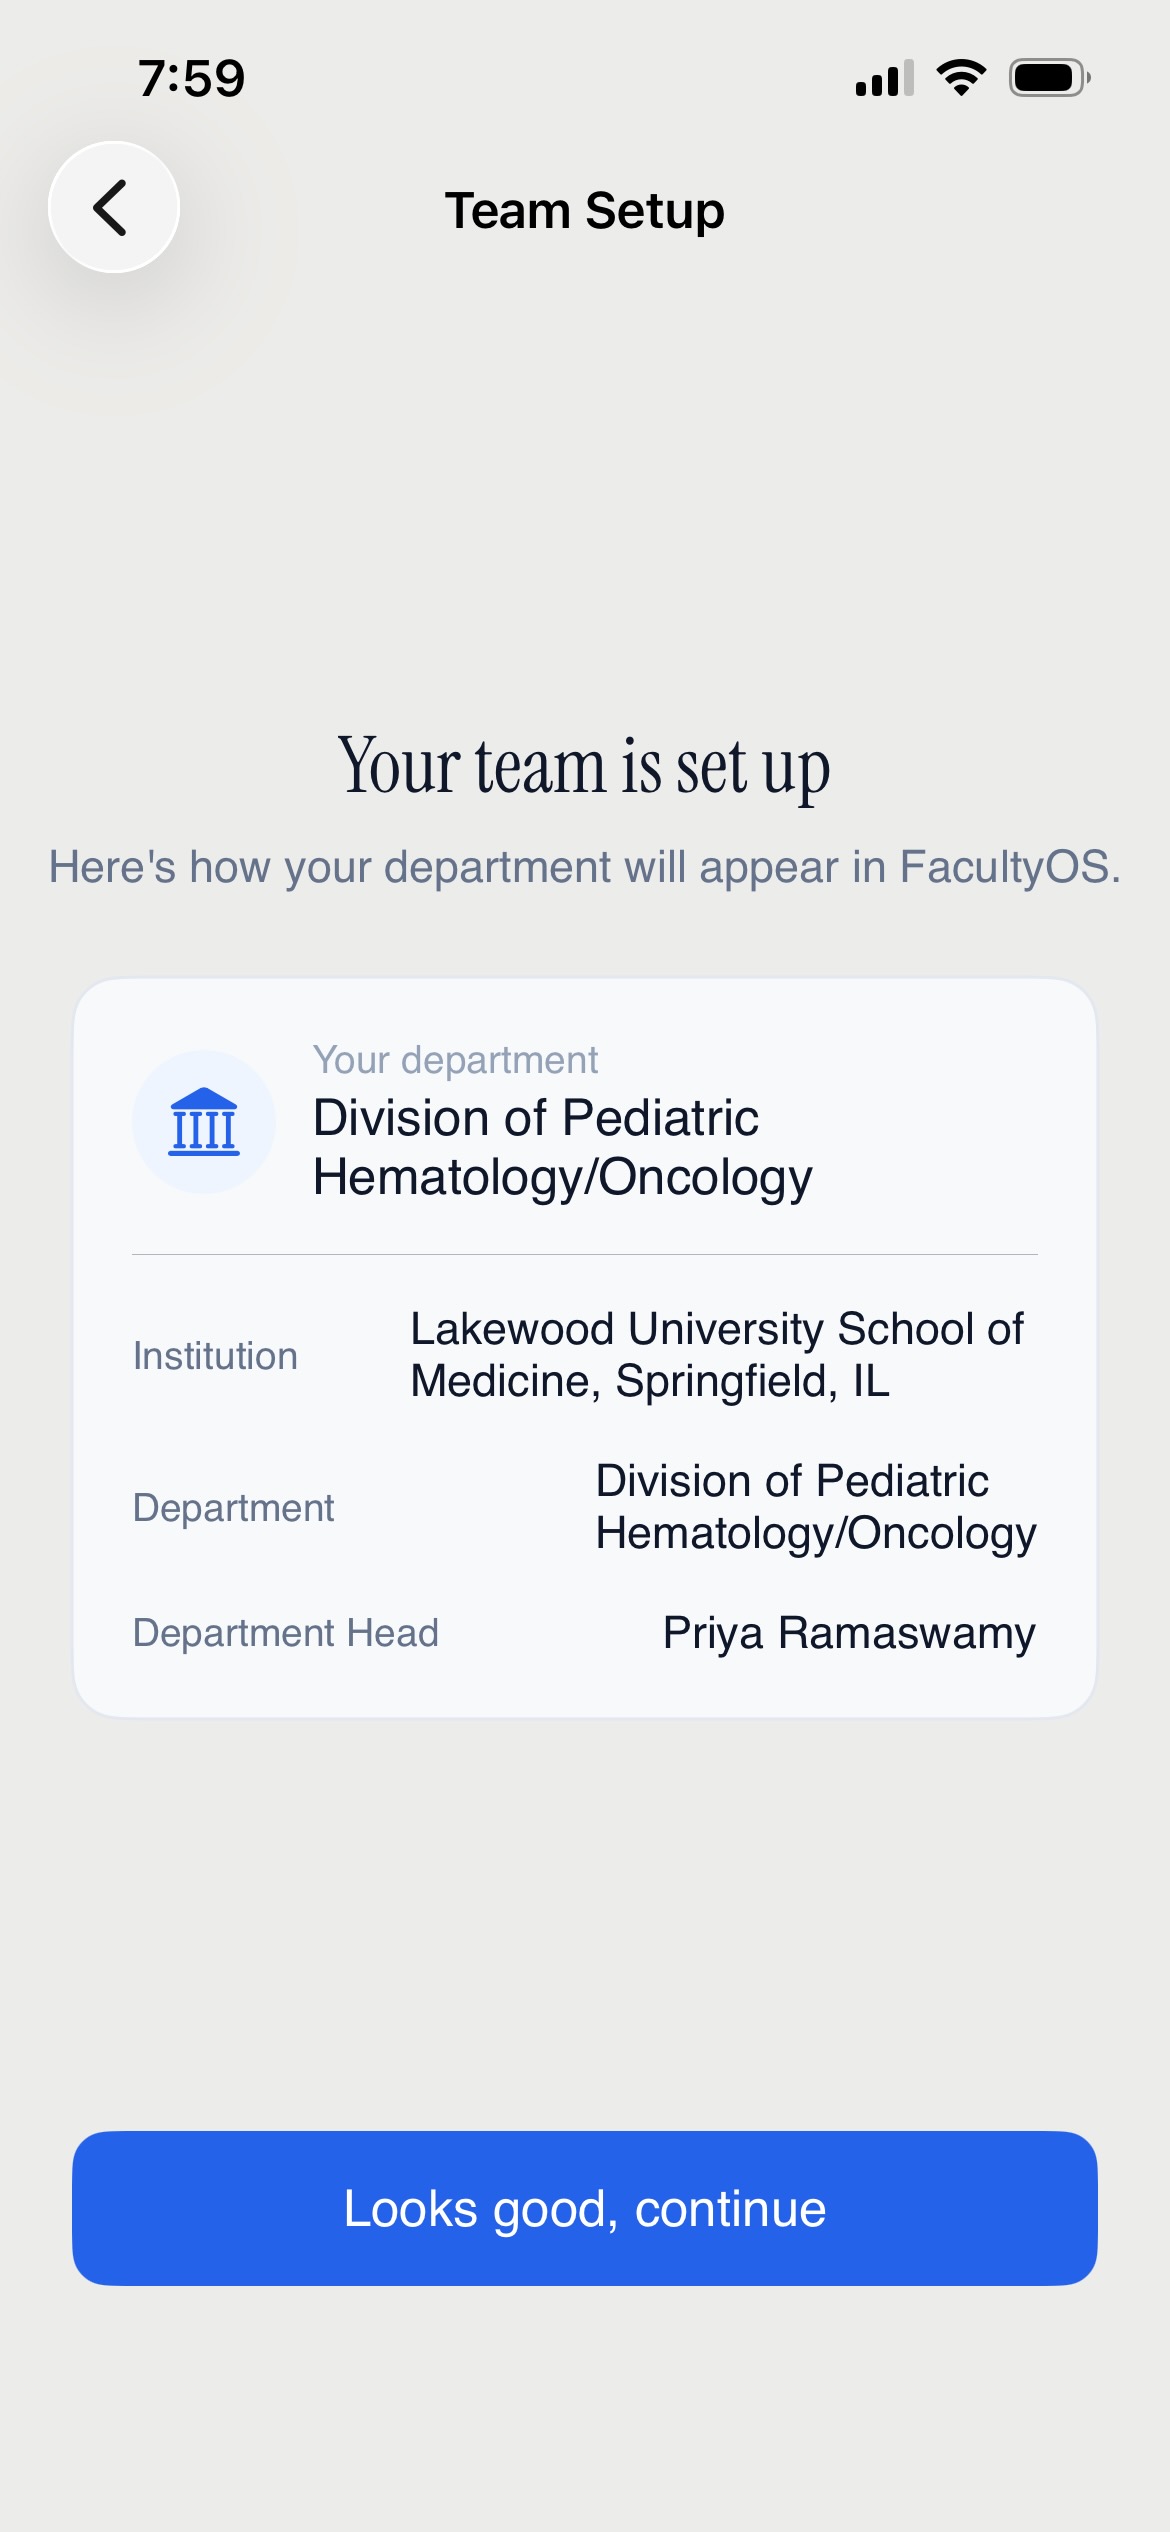The height and width of the screenshot is (2532, 1170).
Task: Tap the Wi-Fi status icon
Action: 961,78
